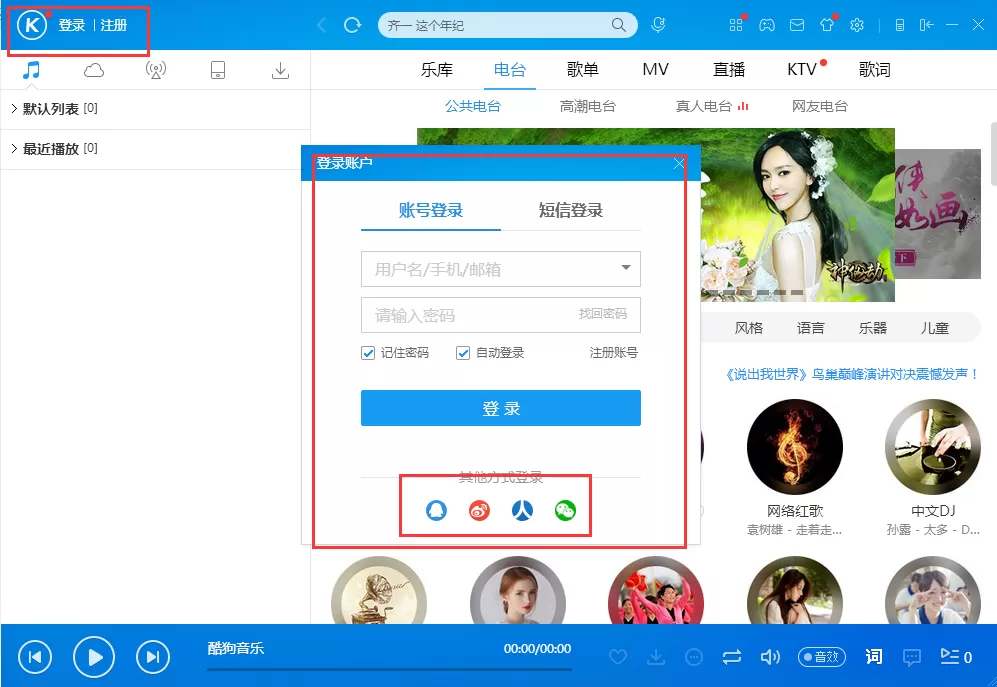
Task: Play previous track
Action: (x=35, y=656)
